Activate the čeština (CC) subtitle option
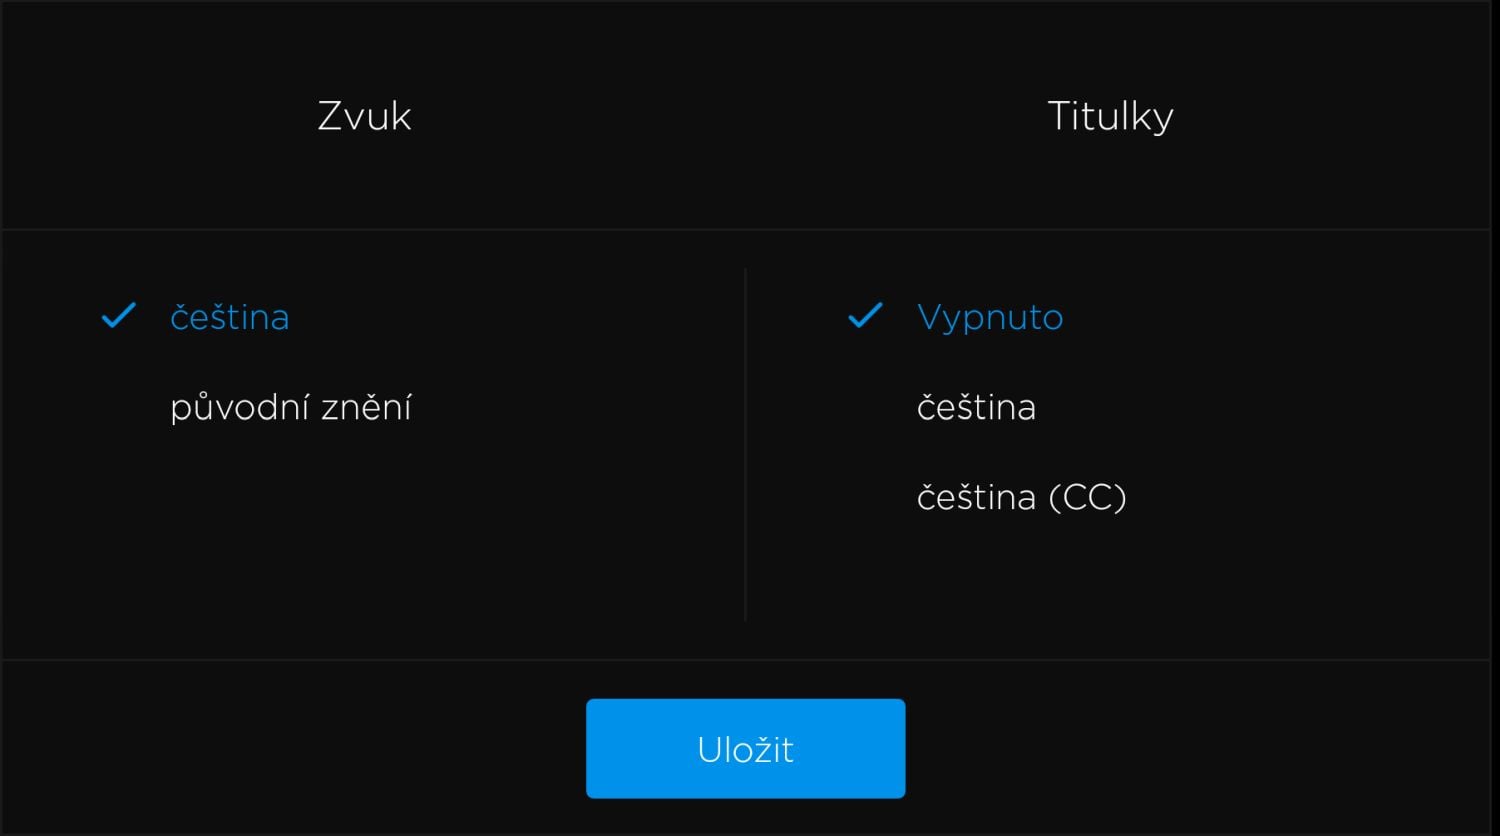The height and width of the screenshot is (836, 1500). [1023, 497]
